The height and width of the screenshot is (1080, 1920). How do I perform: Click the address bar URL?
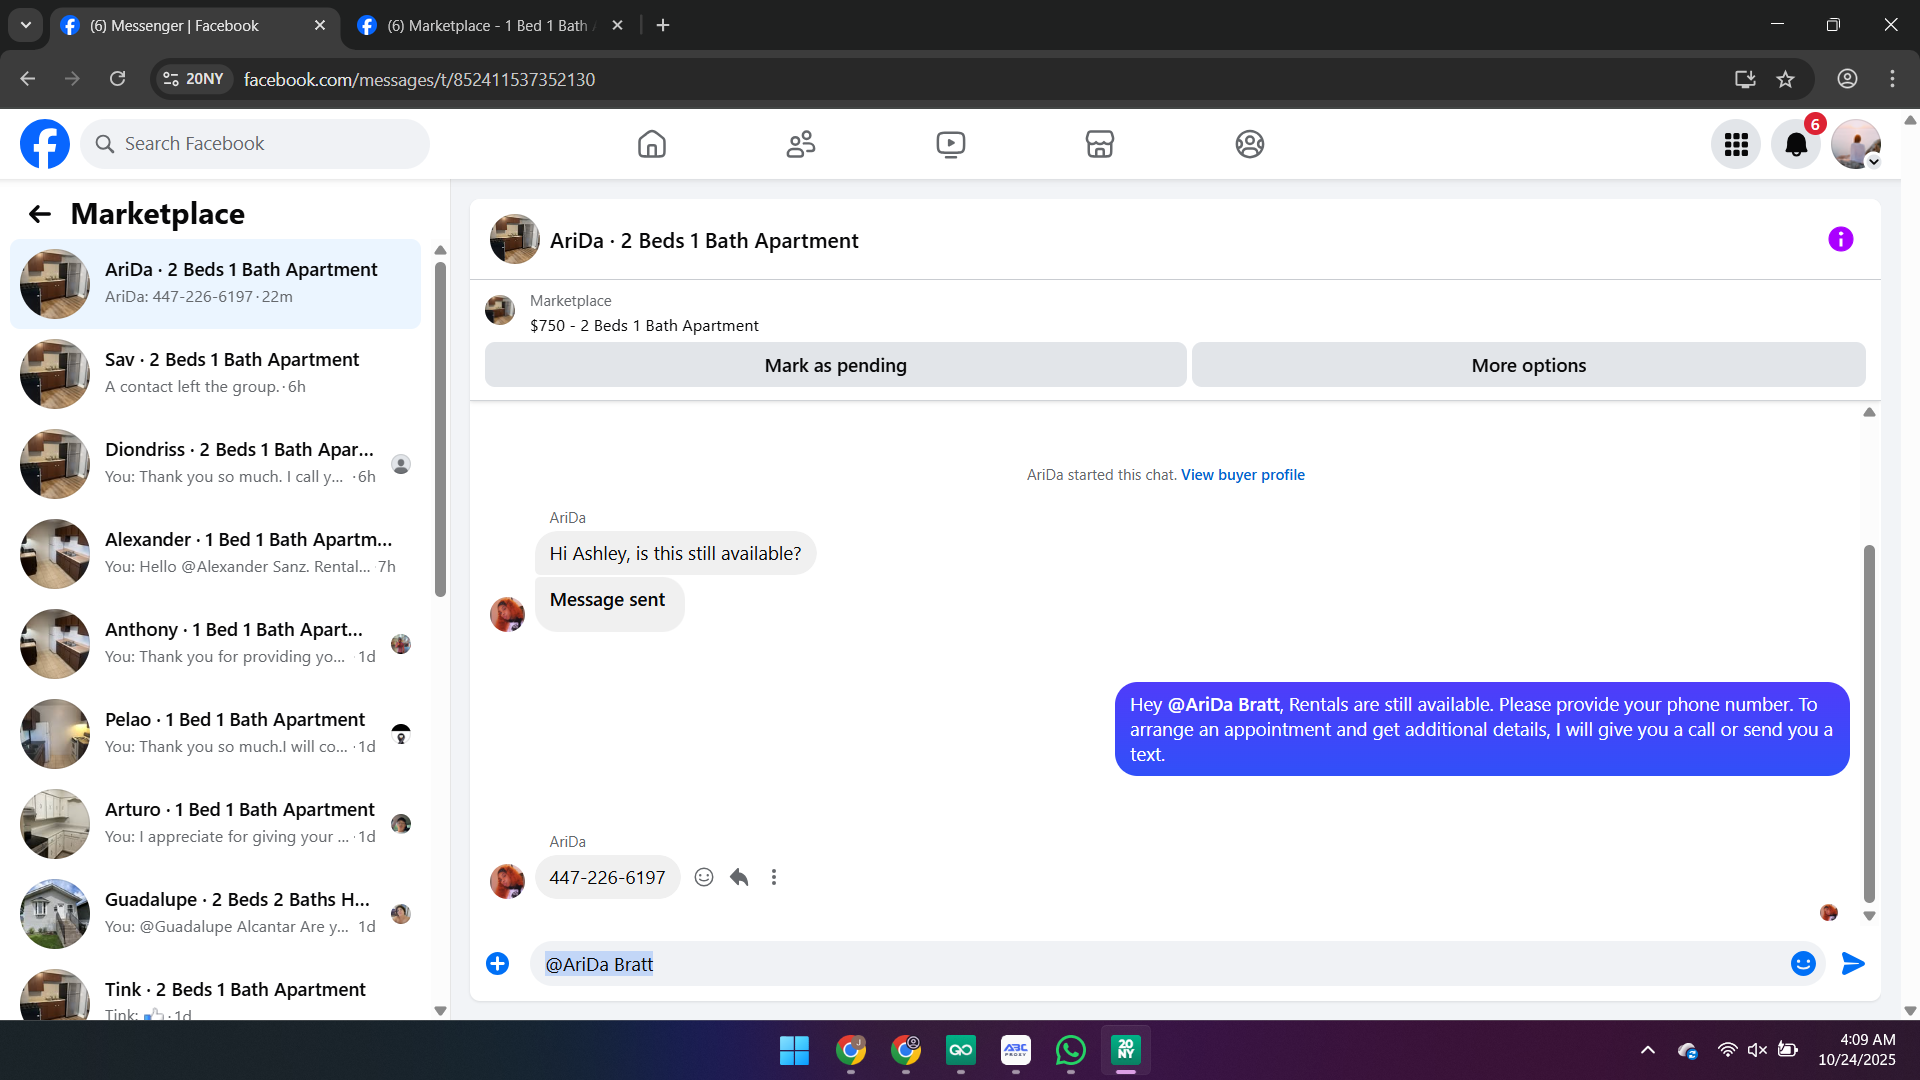point(420,79)
